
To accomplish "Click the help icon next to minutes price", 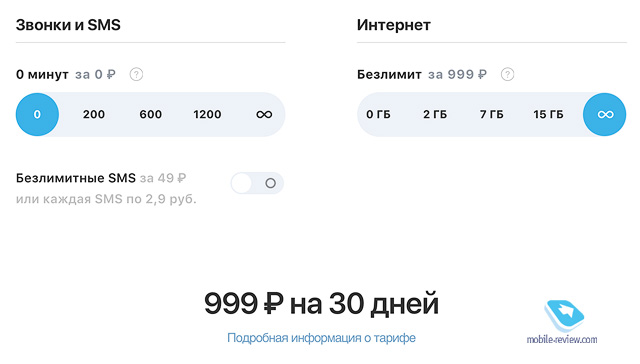I will pyautogui.click(x=136, y=75).
